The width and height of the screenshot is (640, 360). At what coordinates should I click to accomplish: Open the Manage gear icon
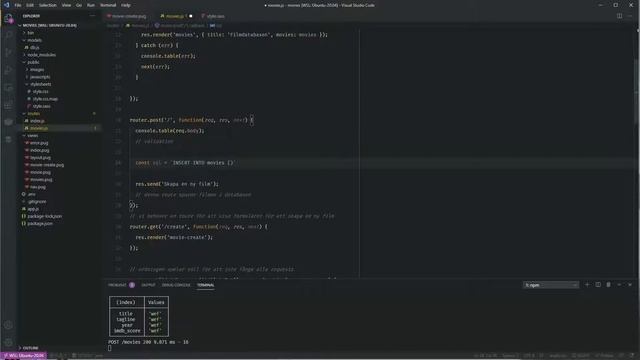[8, 342]
